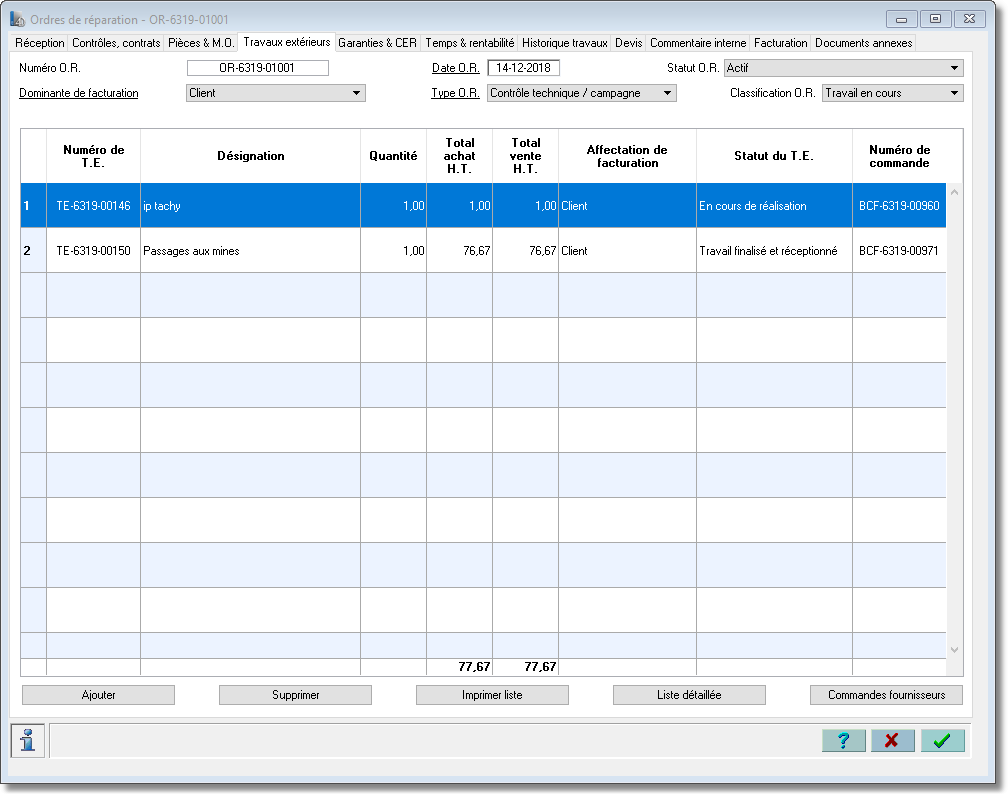The width and height of the screenshot is (1008, 796).
Task: Cancel with the red X button
Action: pyautogui.click(x=892, y=740)
